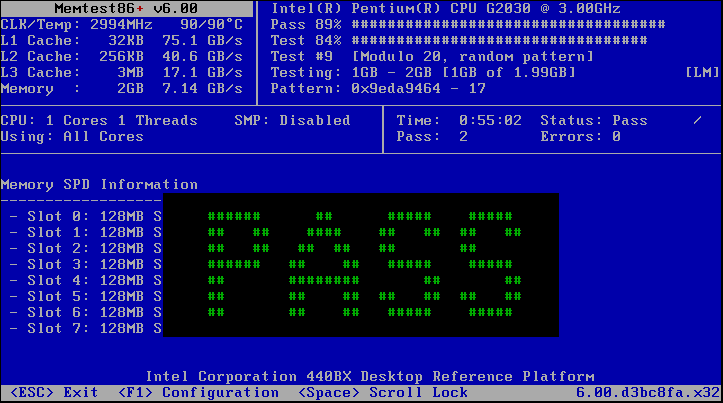
Task: Click the [LM] indicator
Action: [702, 72]
